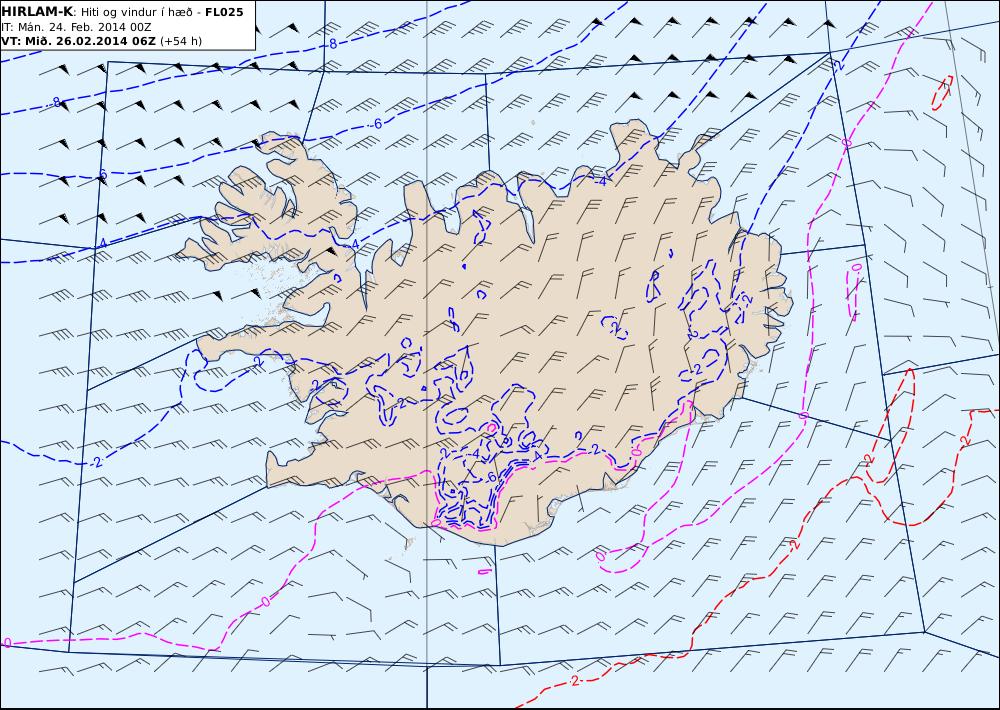Click the '(+54 h)' forecast offset text
Viewport: 1000px width, 710px height.
point(180,41)
